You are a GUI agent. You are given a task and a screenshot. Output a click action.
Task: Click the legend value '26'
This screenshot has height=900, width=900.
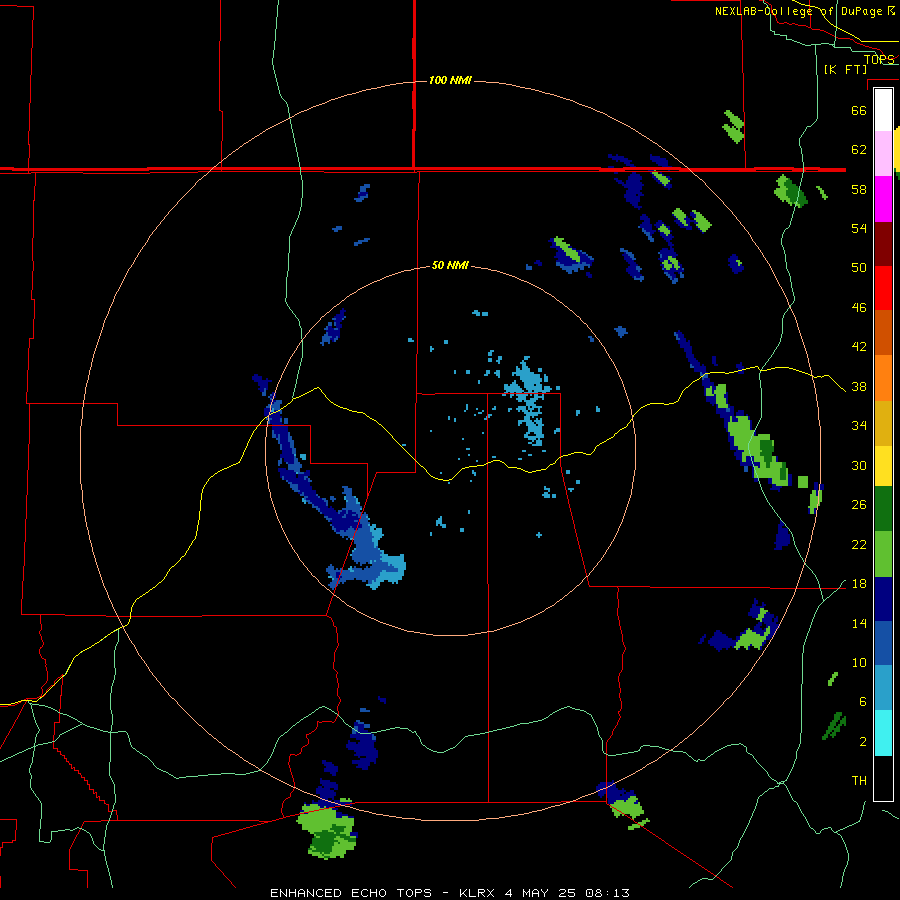(859, 505)
